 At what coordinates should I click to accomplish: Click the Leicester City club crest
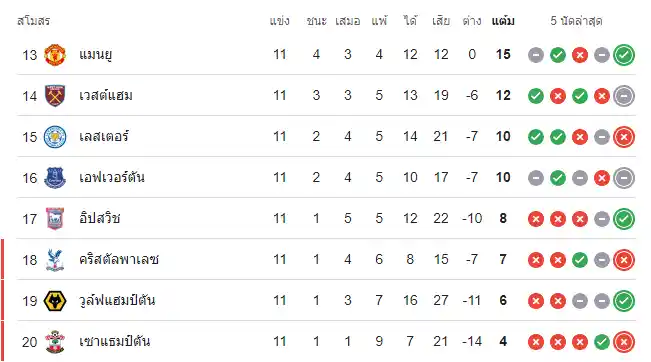click(55, 137)
